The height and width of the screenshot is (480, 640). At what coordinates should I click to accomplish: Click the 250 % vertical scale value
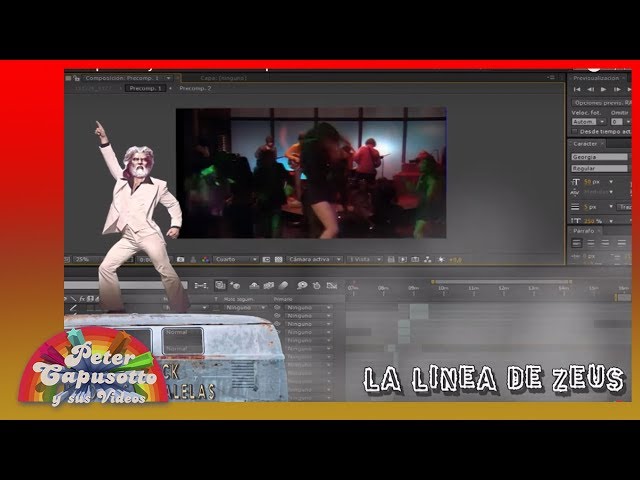(593, 221)
